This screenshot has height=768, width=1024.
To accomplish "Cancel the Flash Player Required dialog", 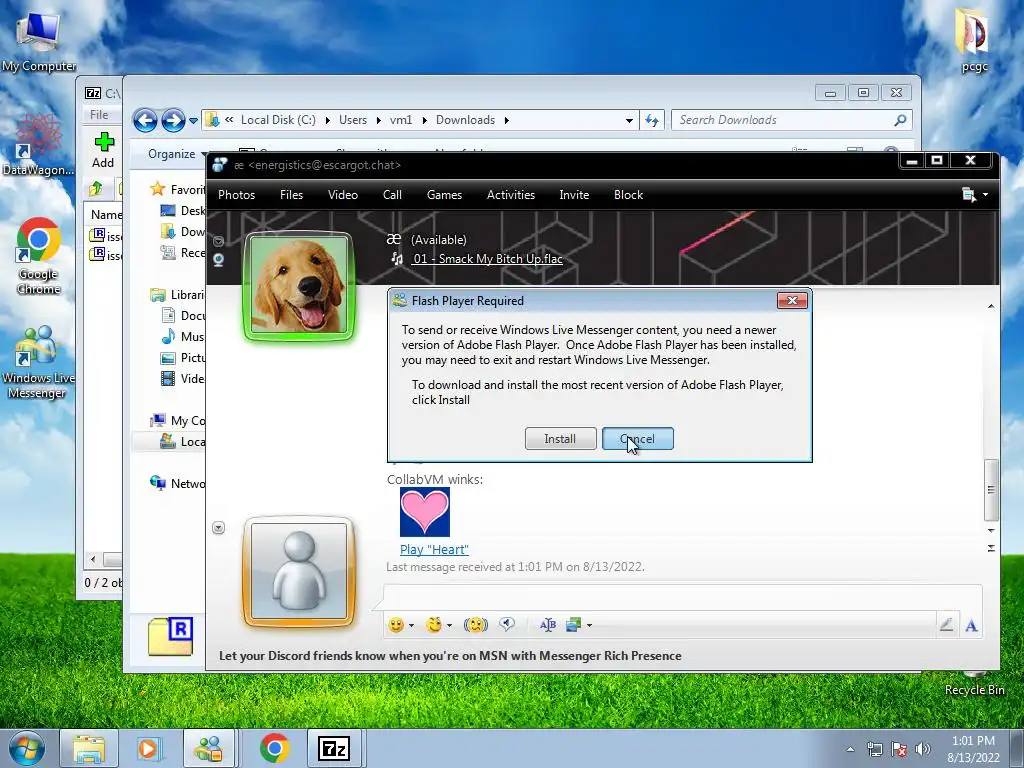I will tap(637, 439).
